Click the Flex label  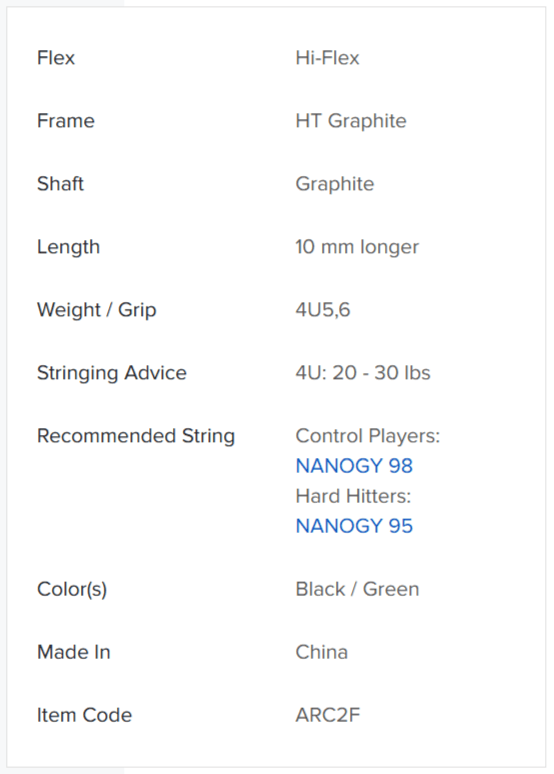(x=56, y=58)
